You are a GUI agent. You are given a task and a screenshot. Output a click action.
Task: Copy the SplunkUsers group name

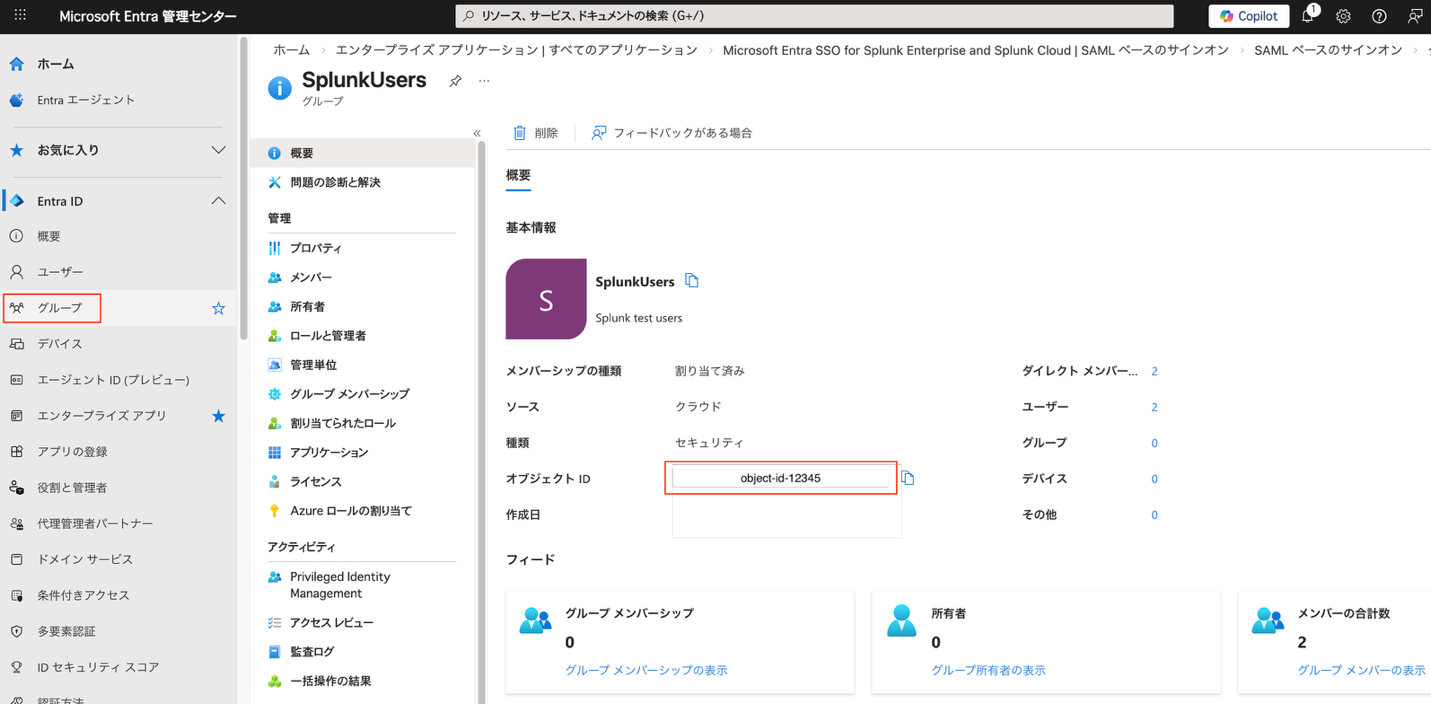691,281
